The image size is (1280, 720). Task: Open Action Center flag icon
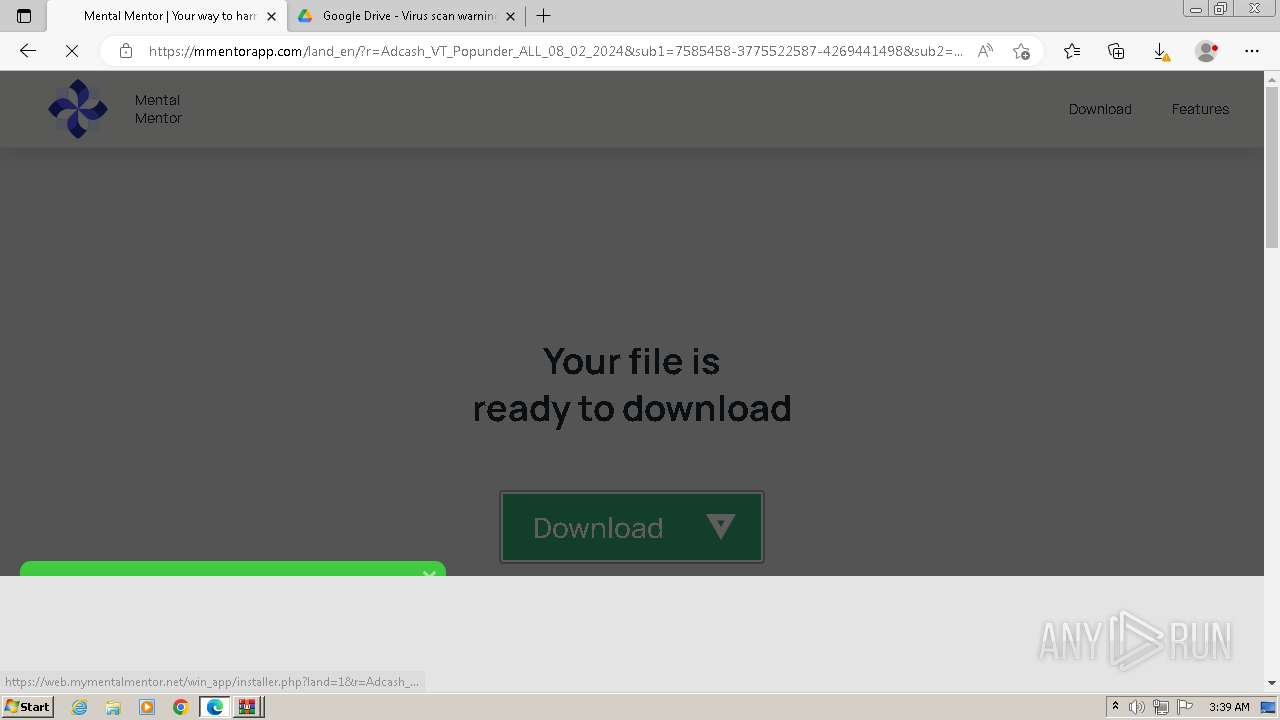[1185, 707]
